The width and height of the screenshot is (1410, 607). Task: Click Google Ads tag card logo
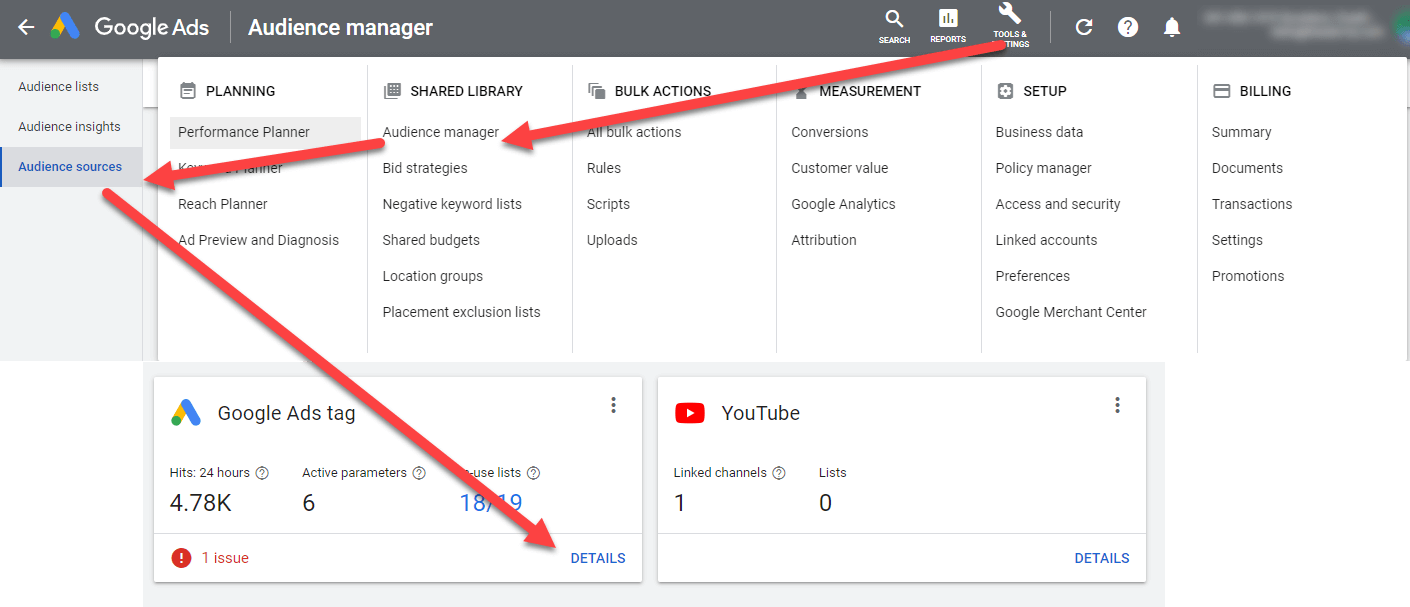pos(186,413)
